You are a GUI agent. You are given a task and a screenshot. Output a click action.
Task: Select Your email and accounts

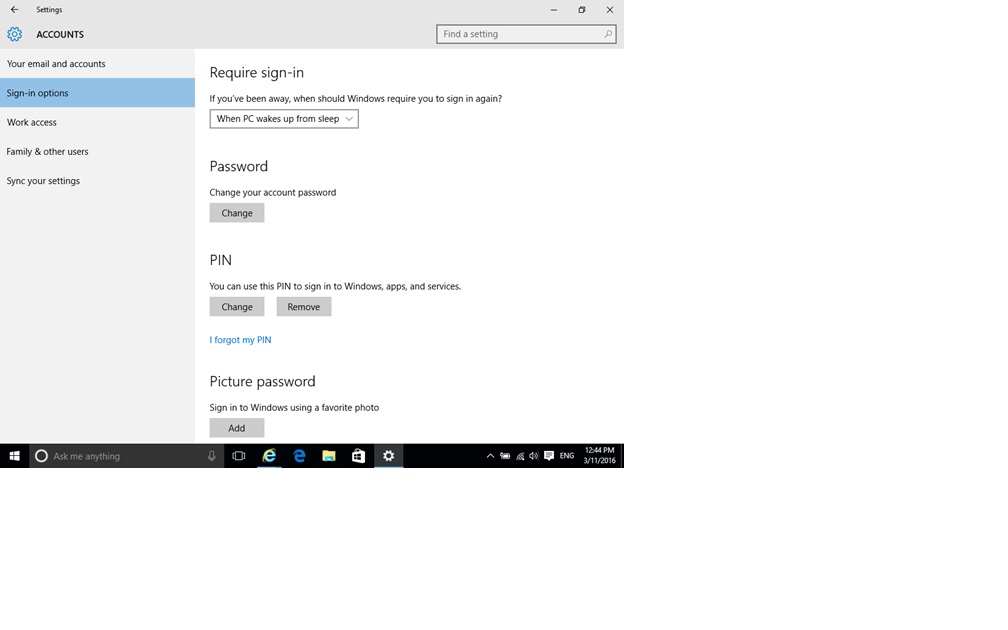pyautogui.click(x=56, y=64)
